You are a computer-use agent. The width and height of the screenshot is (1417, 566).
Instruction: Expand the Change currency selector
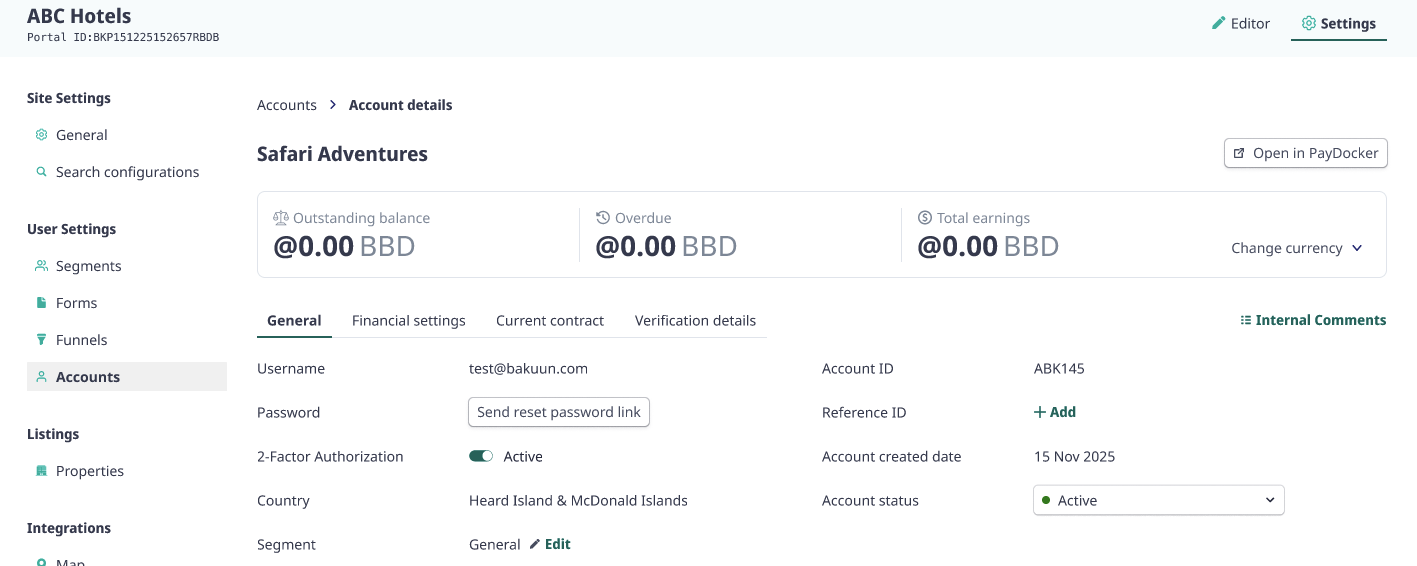[1297, 248]
